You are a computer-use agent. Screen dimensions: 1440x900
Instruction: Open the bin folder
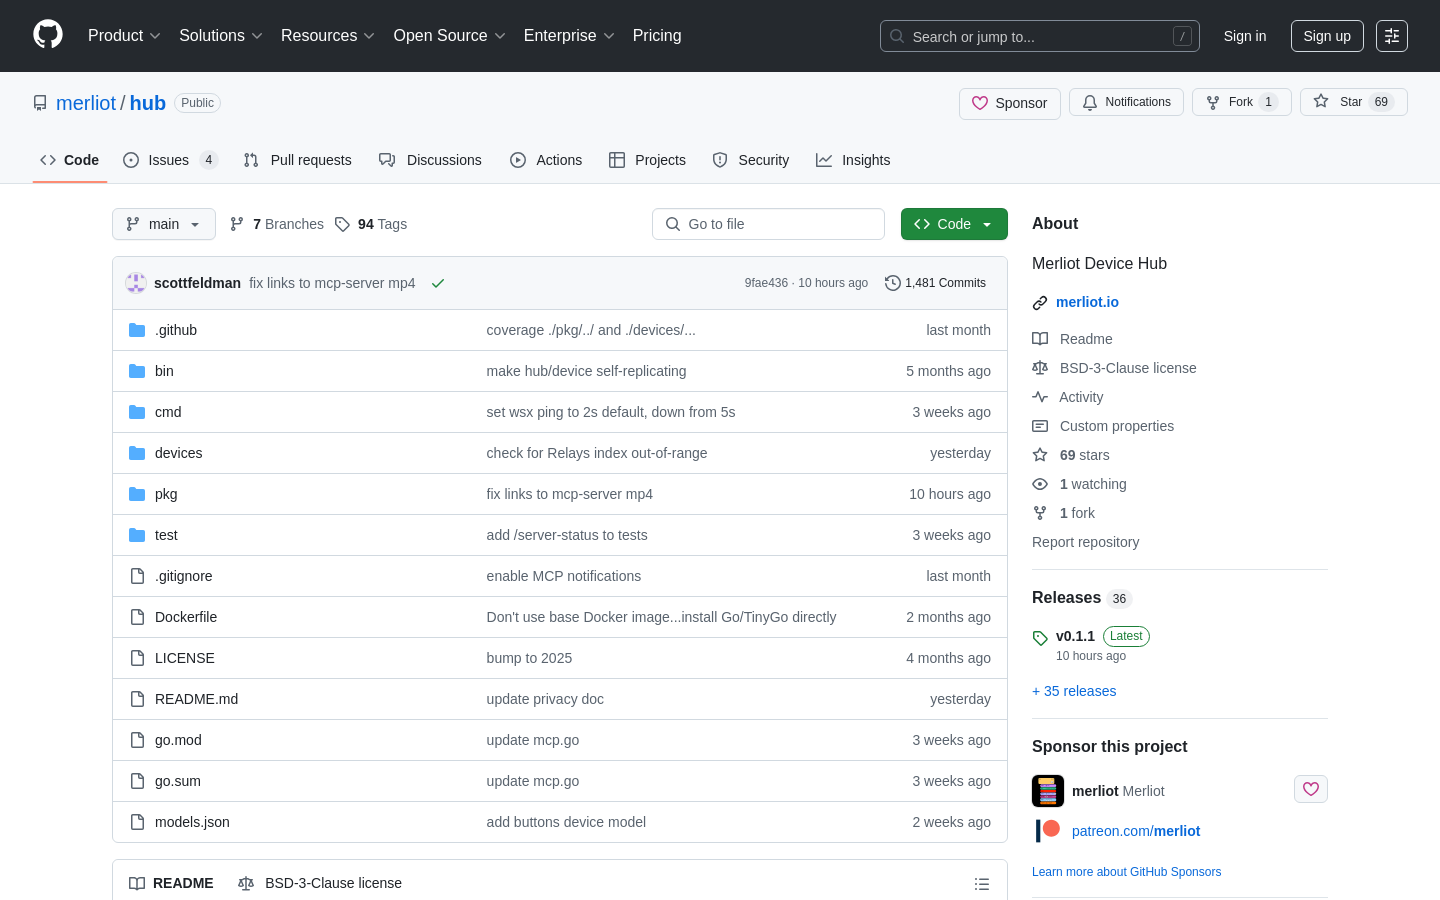[x=164, y=371]
